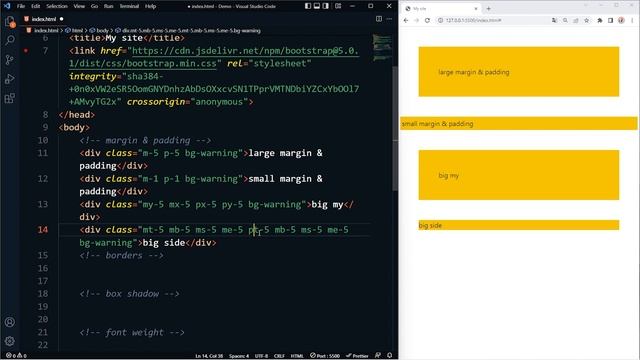Click the translate icon in Chrome address bar
Screen dimensions: 640x360
(x=554, y=20)
